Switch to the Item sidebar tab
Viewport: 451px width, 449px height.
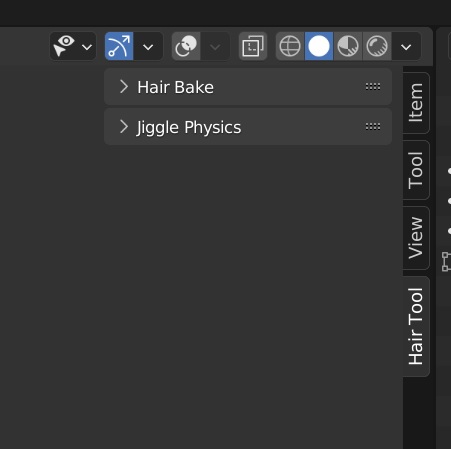pyautogui.click(x=416, y=103)
